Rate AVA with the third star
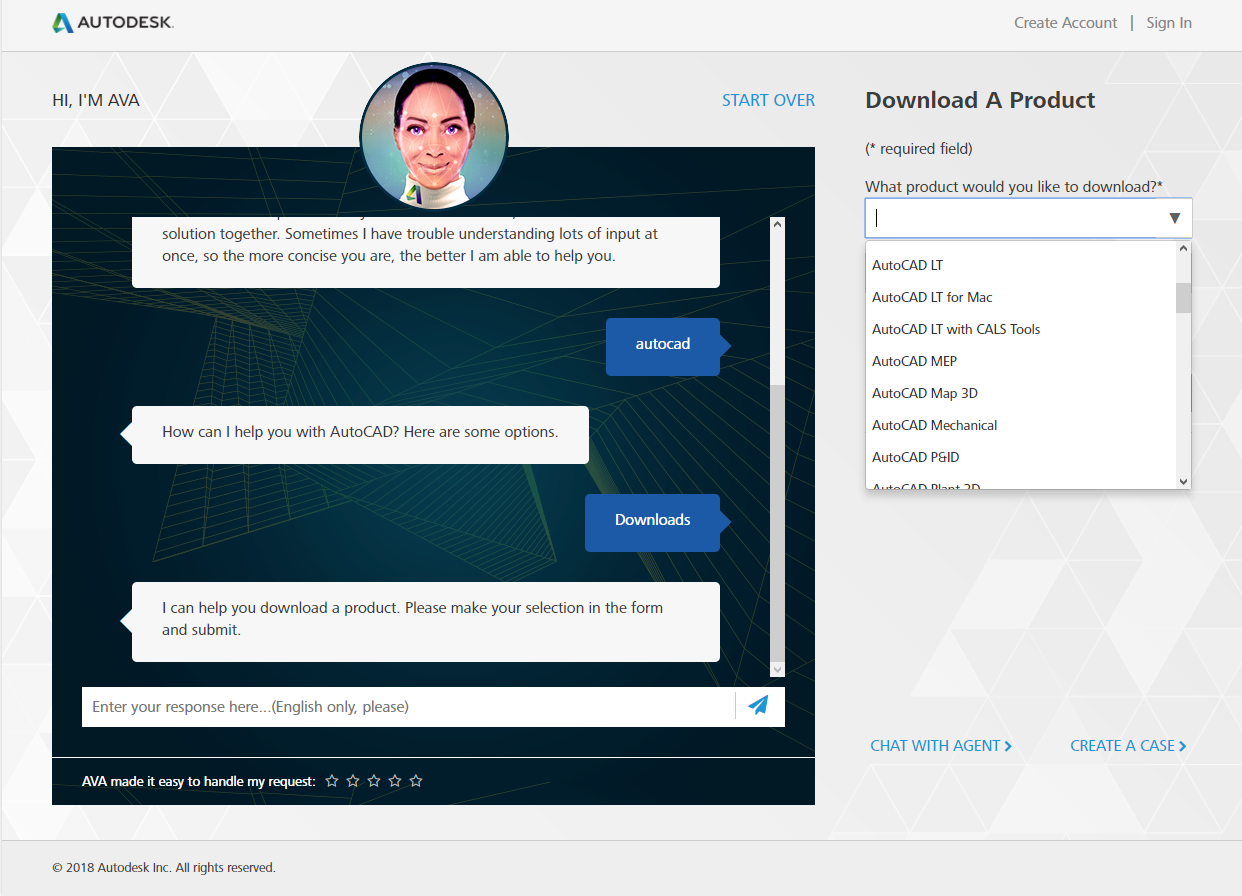This screenshot has height=896, width=1242. pyautogui.click(x=374, y=781)
